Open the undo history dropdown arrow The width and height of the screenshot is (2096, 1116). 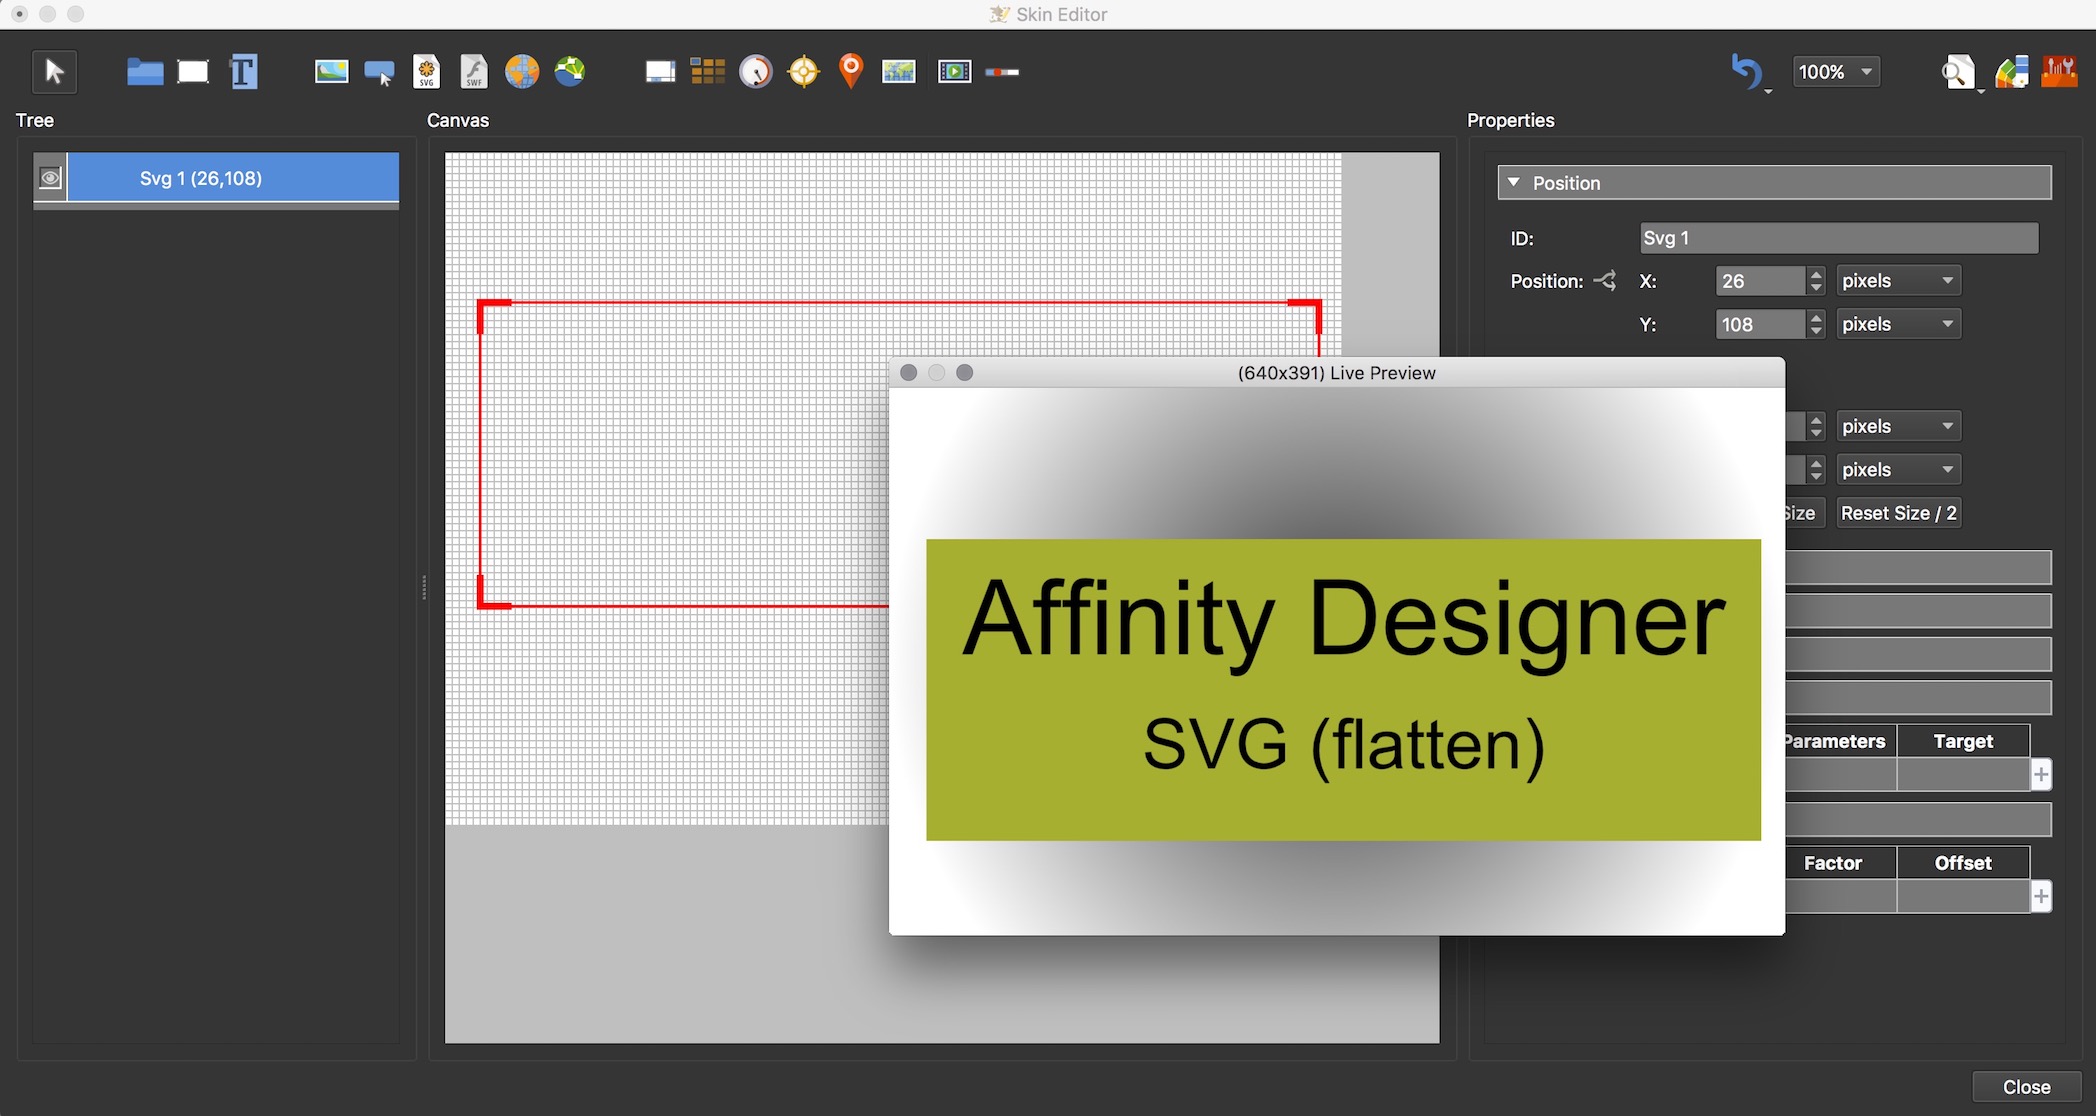(1768, 91)
